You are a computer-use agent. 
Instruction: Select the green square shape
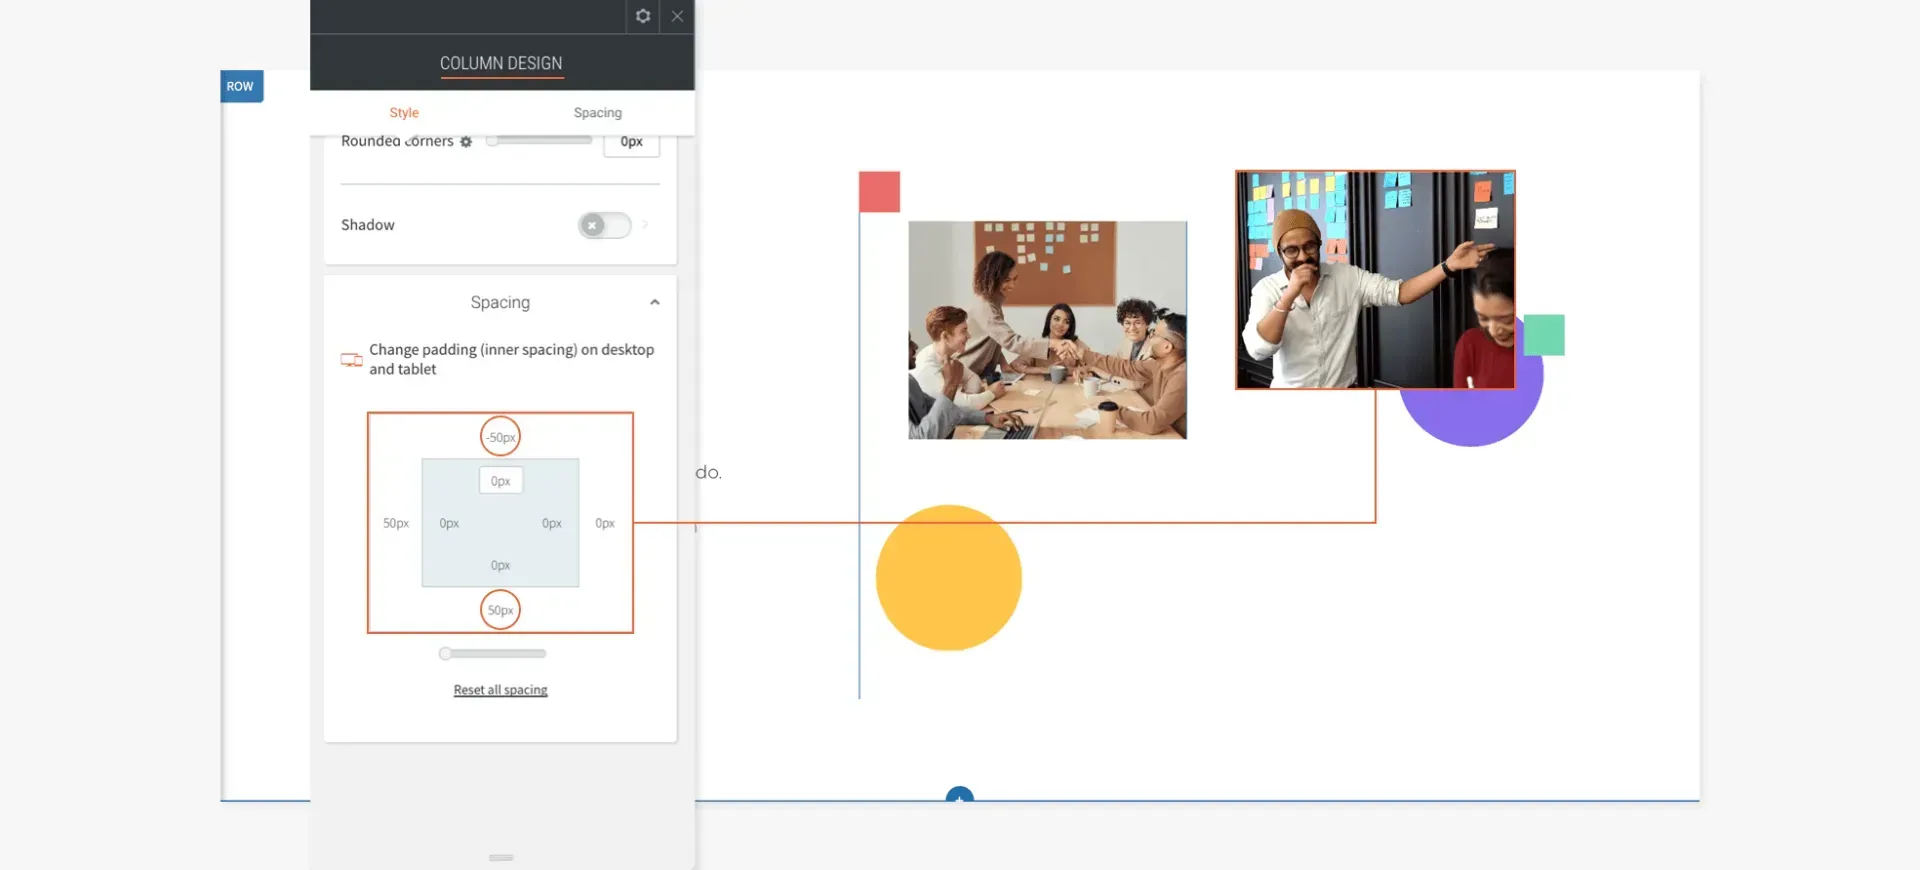pyautogui.click(x=1544, y=335)
